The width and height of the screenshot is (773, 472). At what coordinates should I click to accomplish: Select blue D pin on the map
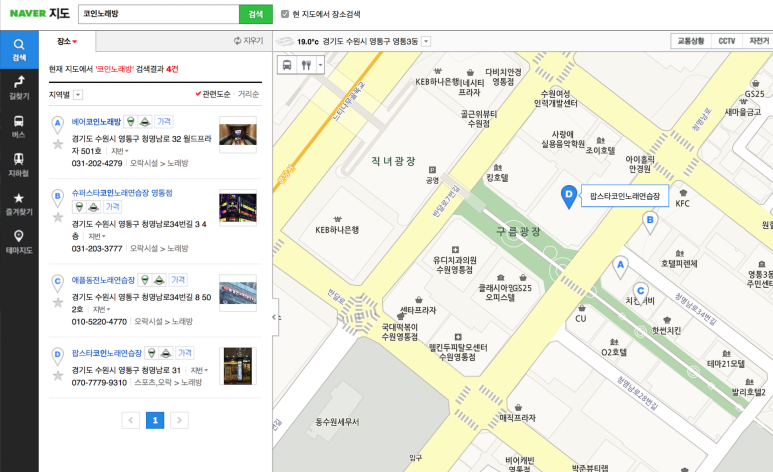tap(569, 197)
